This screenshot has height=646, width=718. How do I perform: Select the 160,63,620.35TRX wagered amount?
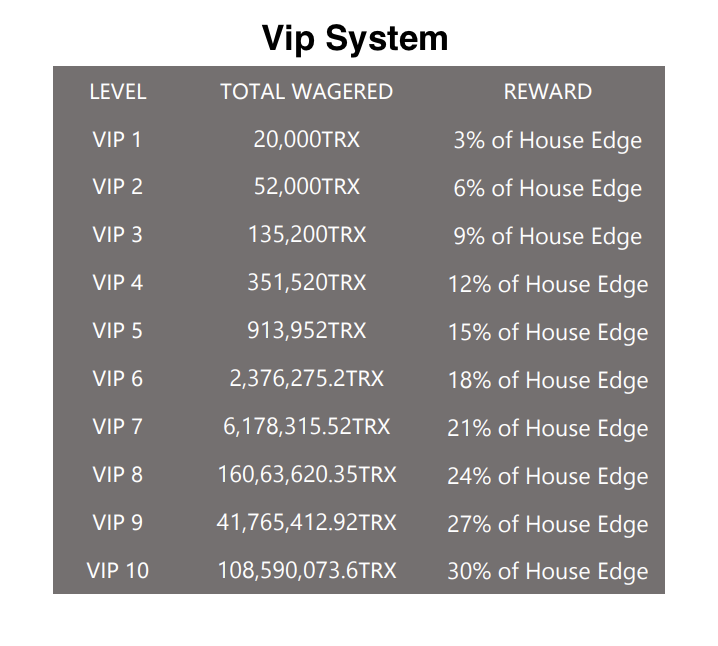tap(307, 475)
